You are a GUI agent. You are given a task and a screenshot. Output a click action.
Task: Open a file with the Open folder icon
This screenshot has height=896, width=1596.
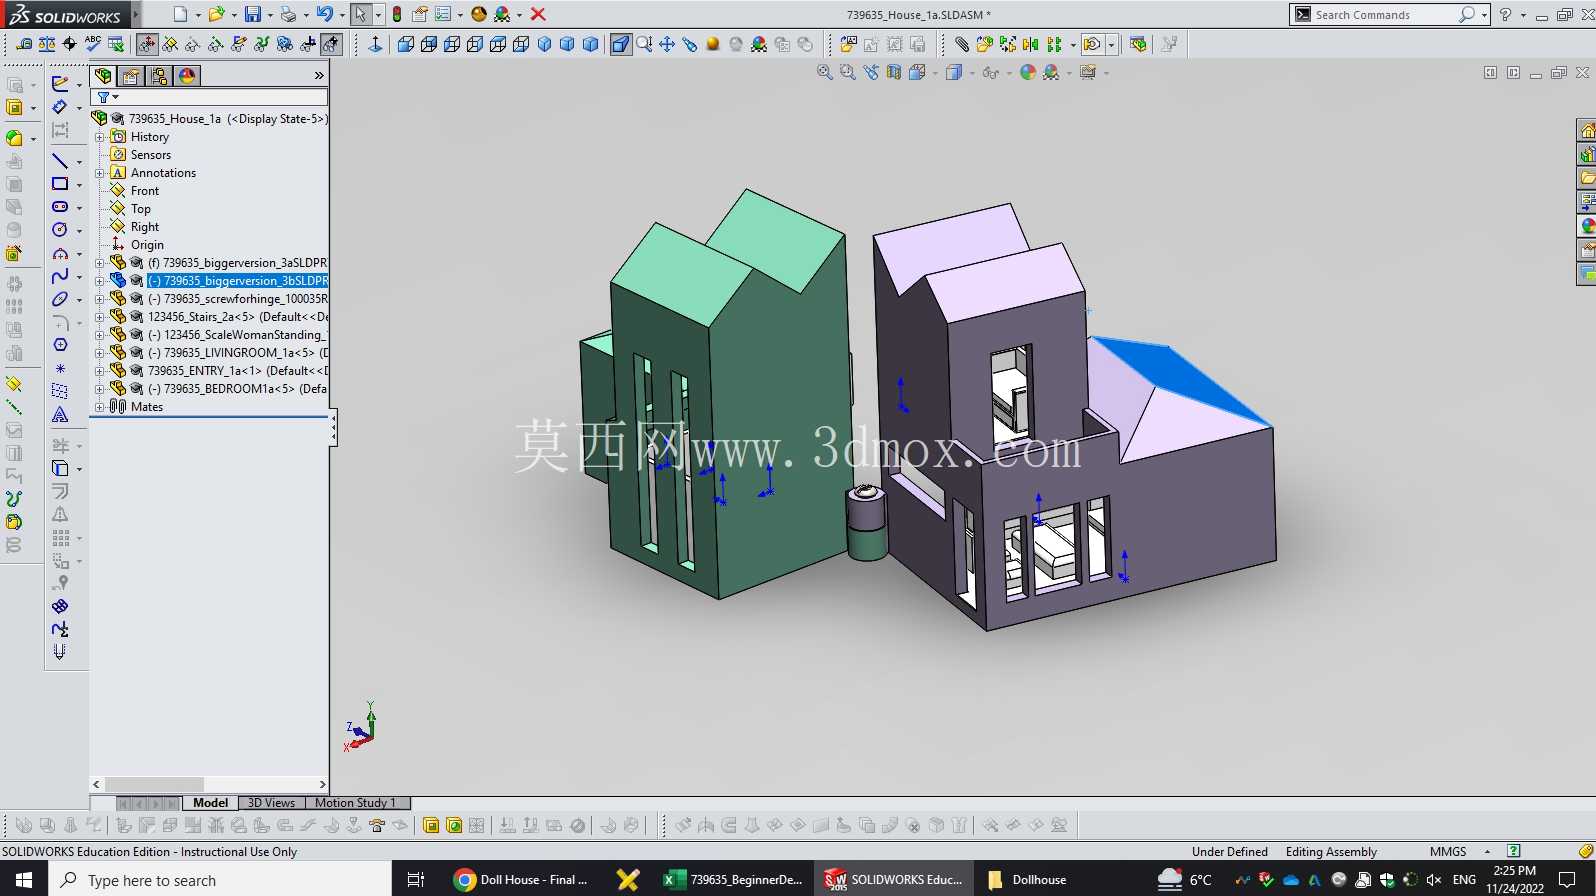(216, 14)
